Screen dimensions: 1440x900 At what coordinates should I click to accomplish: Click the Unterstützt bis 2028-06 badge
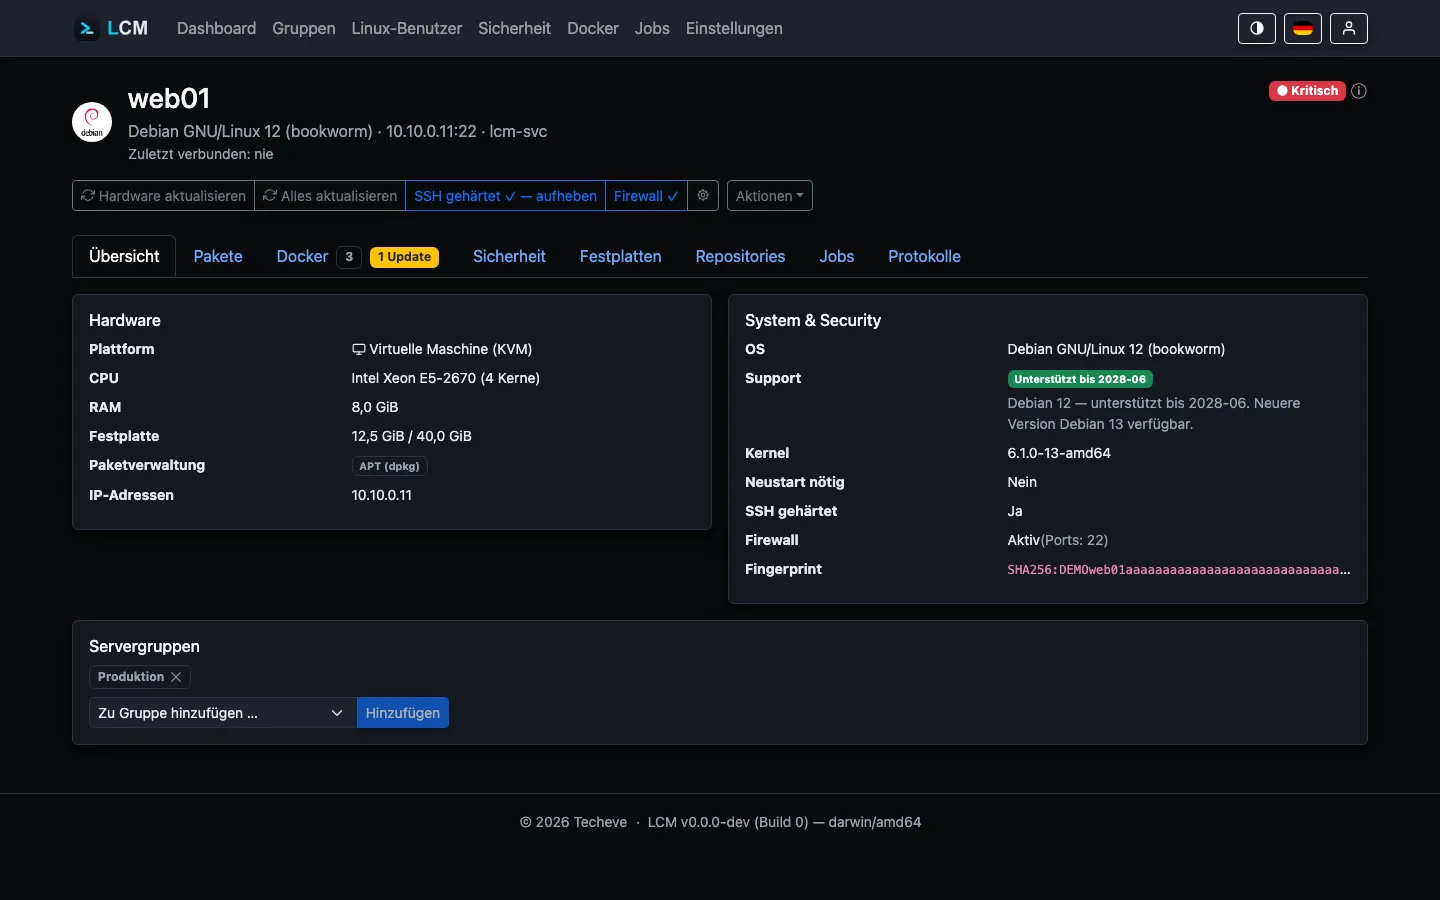tap(1080, 379)
